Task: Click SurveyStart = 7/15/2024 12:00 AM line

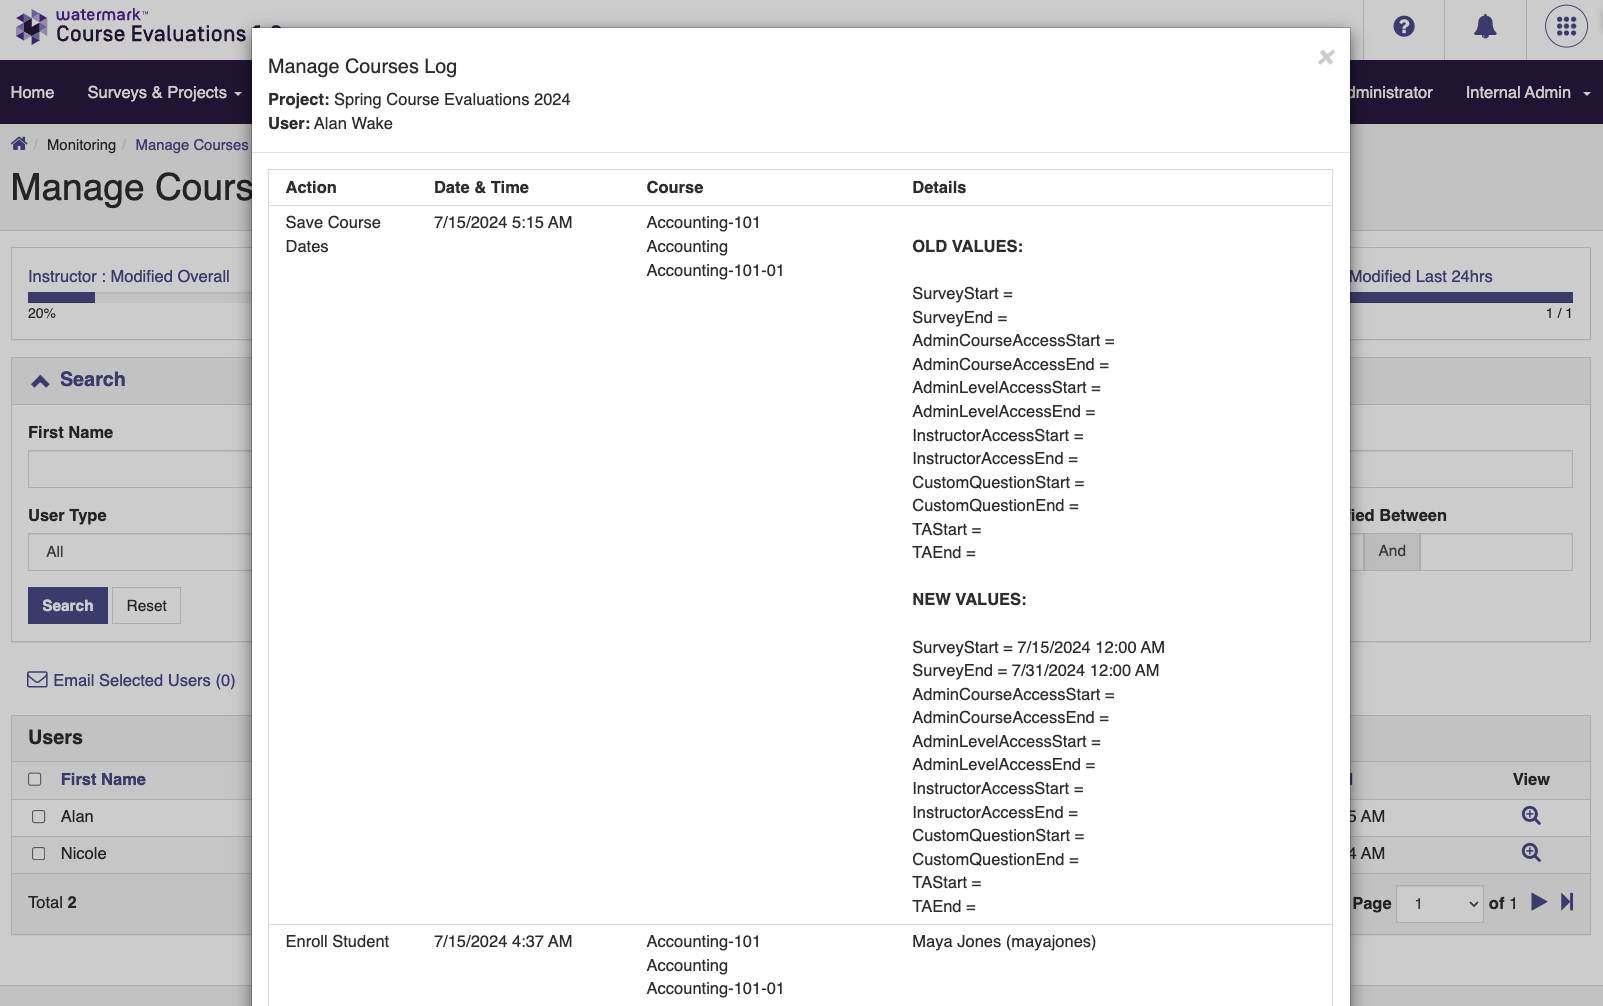Action: 1038,647
